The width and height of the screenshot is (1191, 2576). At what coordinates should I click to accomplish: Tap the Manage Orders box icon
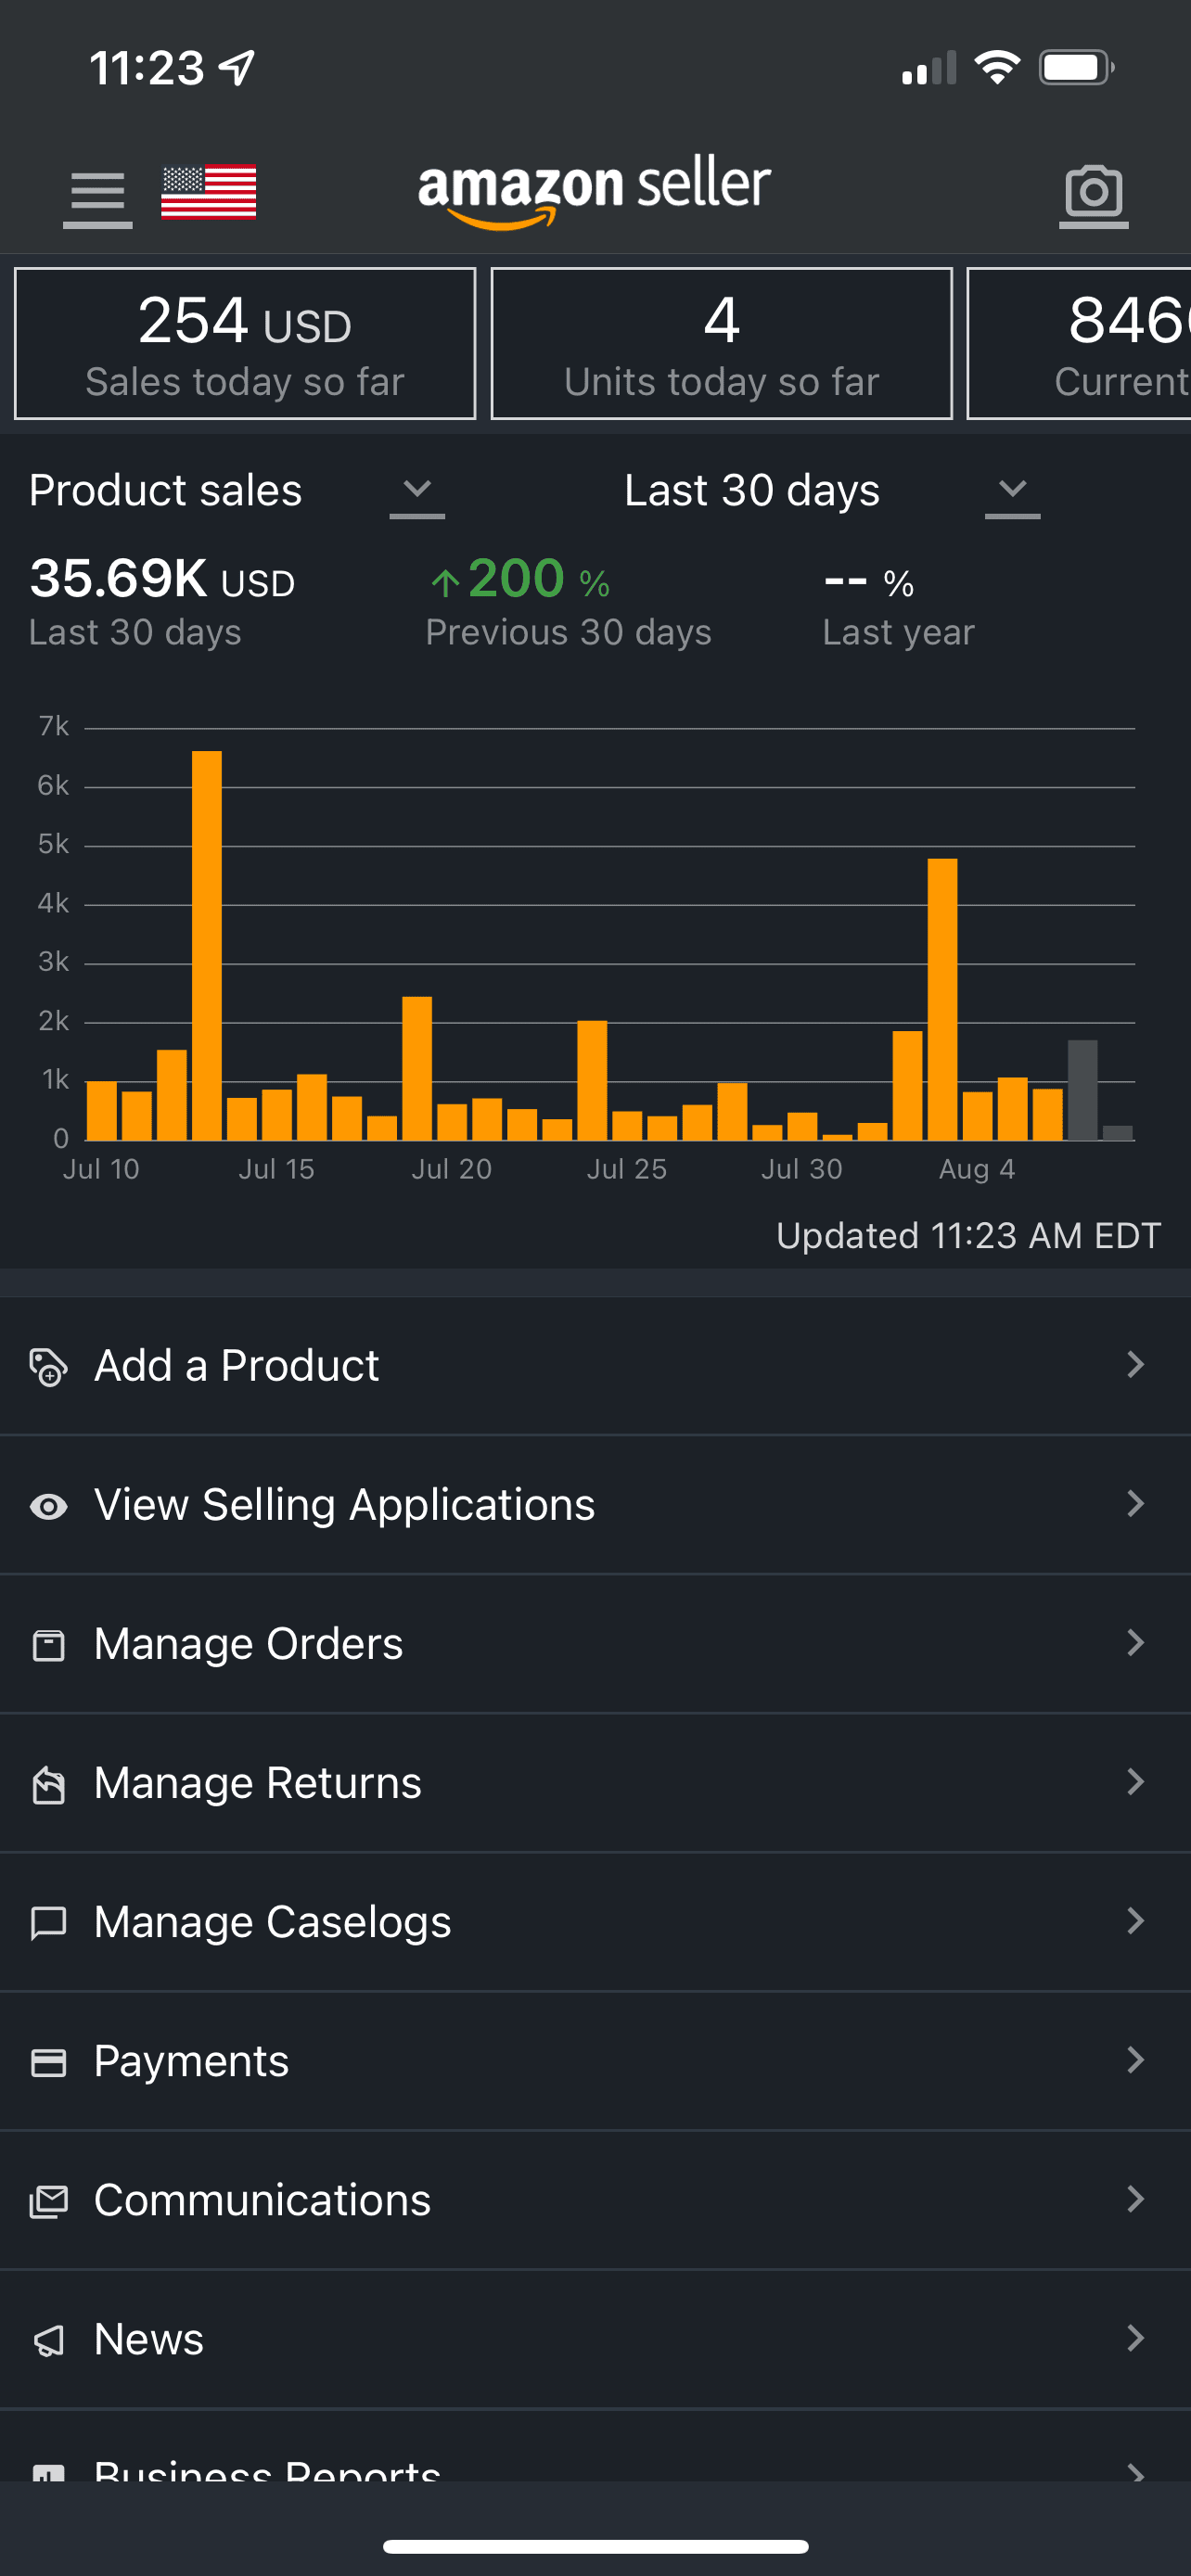click(x=48, y=1644)
